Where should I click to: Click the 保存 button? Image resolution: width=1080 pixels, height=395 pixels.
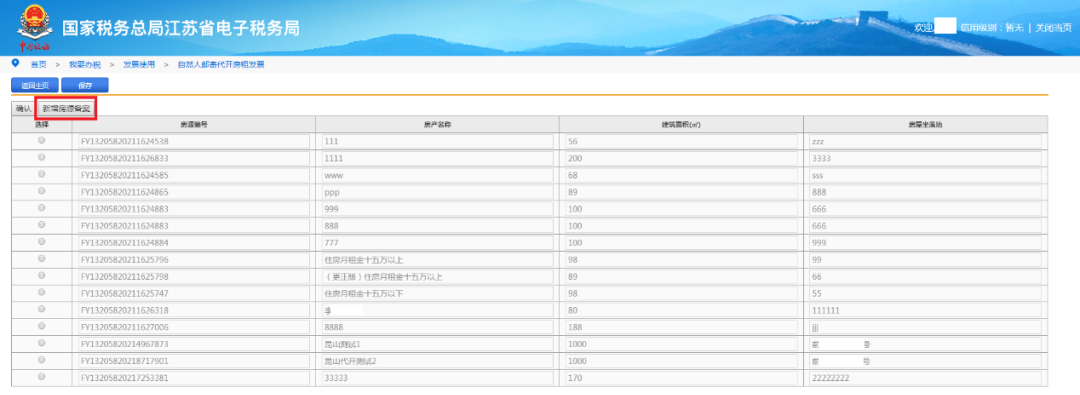click(x=85, y=85)
